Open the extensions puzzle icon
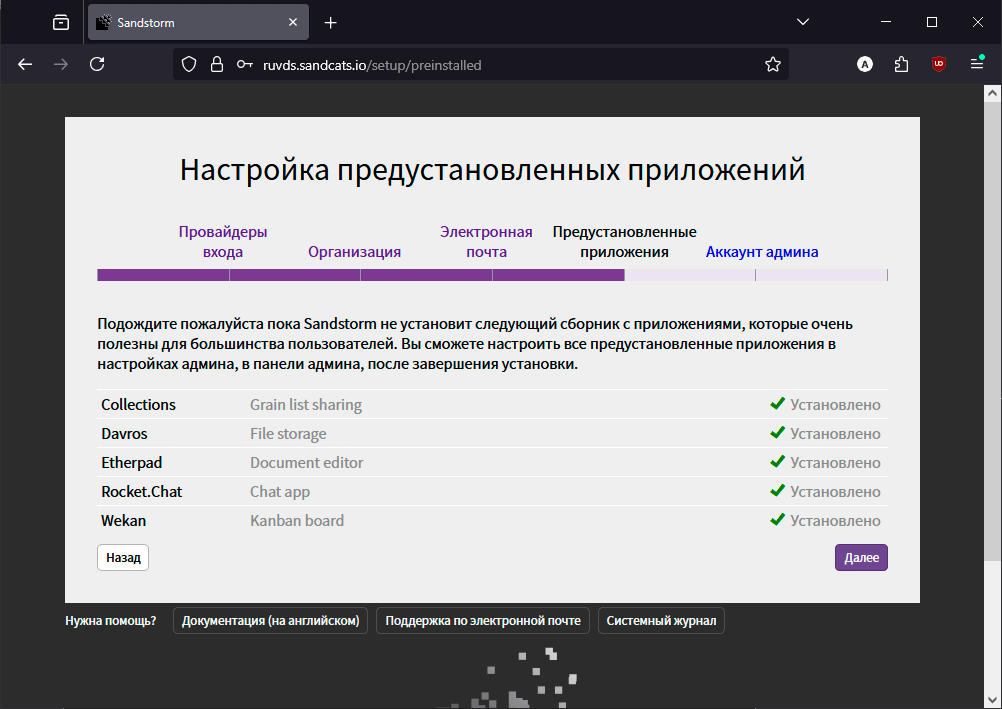 coord(901,64)
